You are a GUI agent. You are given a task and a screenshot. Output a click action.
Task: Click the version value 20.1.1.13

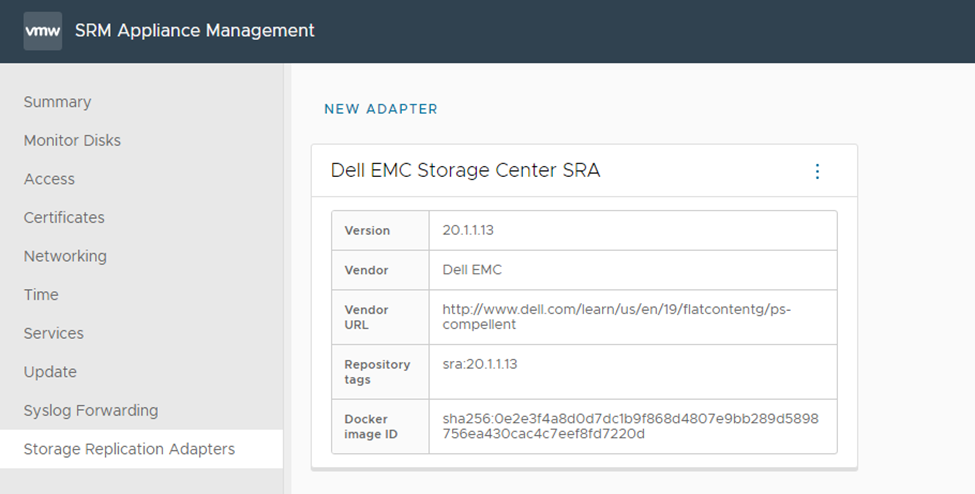point(468,230)
